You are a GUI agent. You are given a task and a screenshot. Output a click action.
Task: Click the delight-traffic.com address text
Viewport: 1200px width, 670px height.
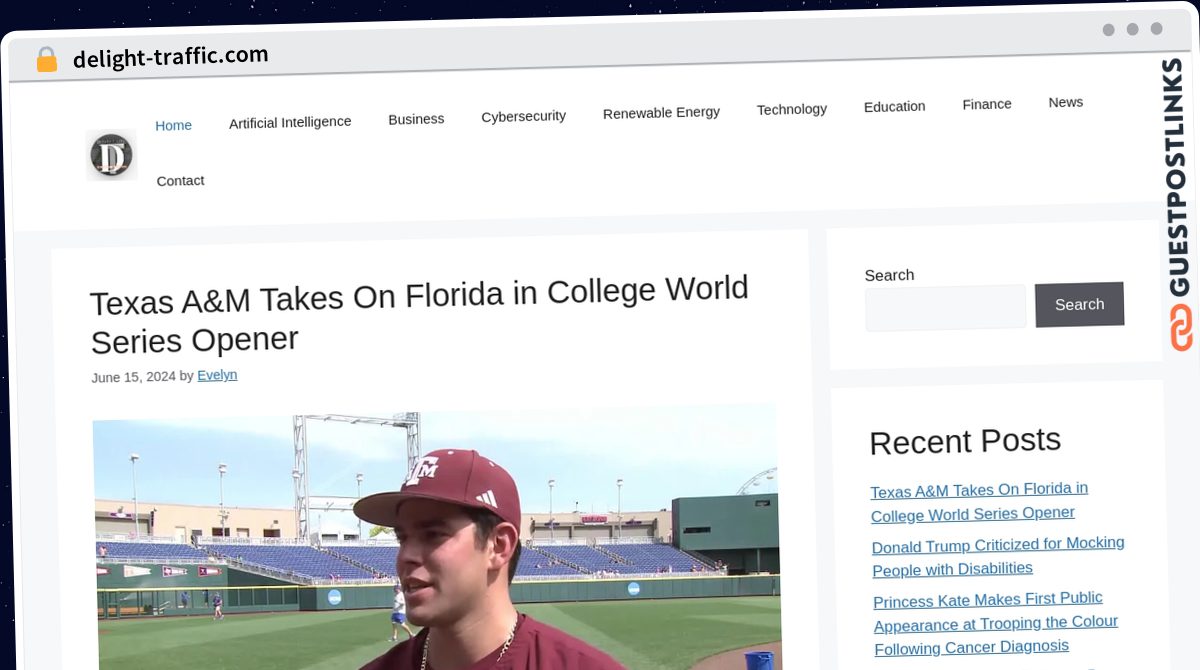[x=170, y=57]
